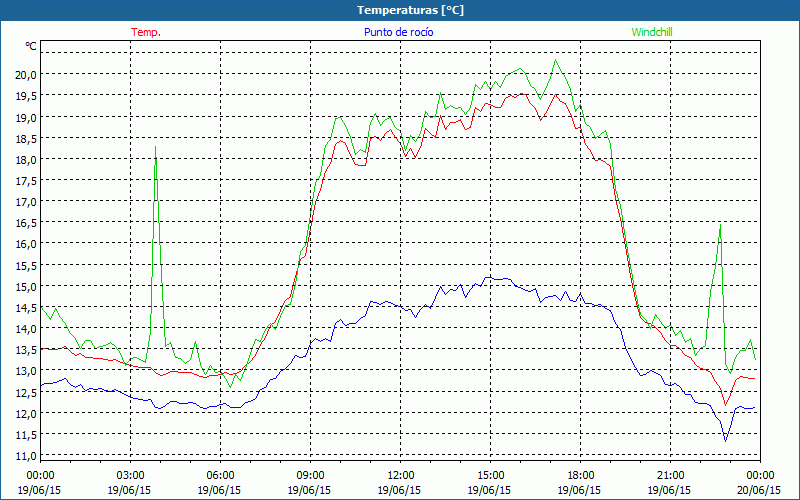Click the '20,0' y-axis value
Screen dimensions: 800x500
[27, 74]
